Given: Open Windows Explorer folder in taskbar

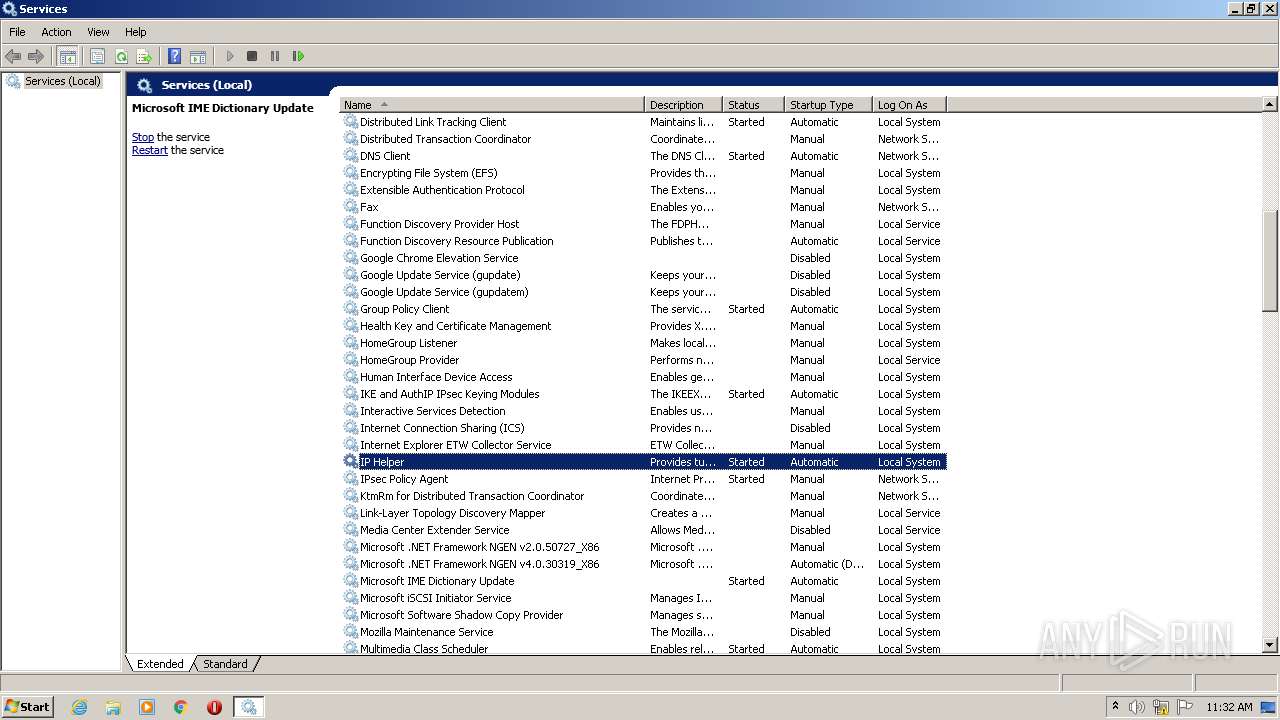Looking at the screenshot, I should click(113, 707).
